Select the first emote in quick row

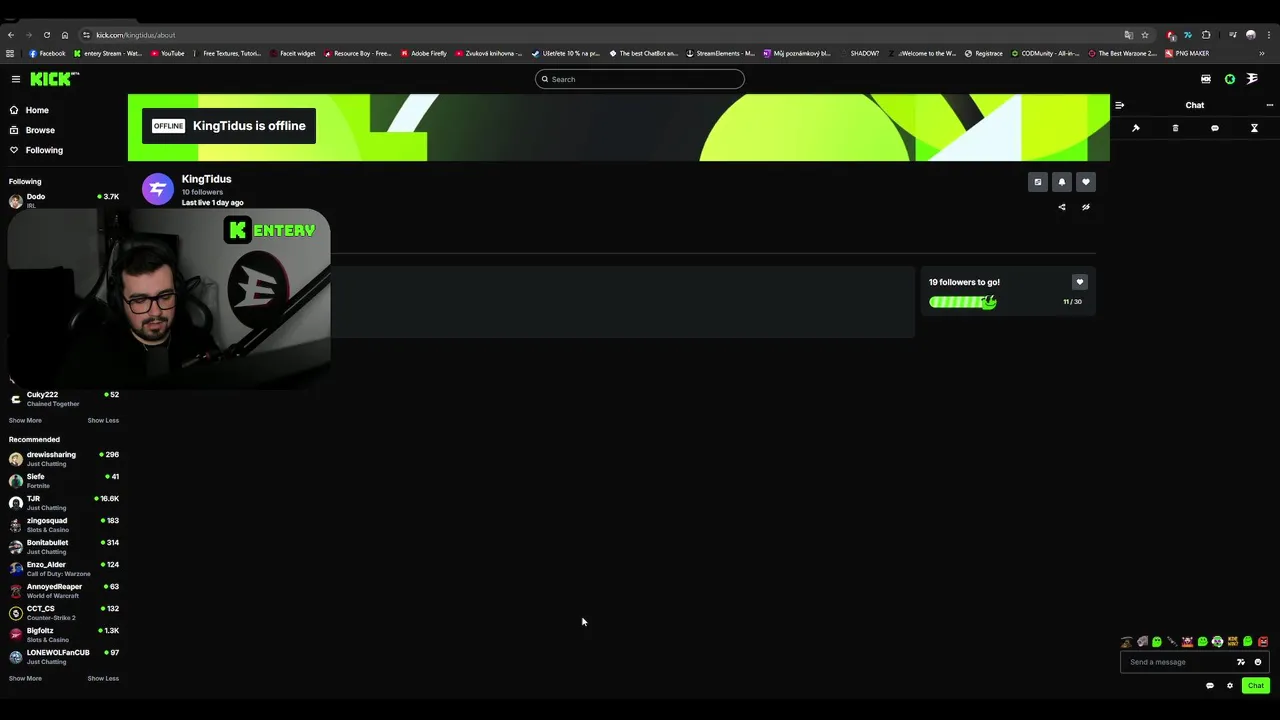[1127, 642]
